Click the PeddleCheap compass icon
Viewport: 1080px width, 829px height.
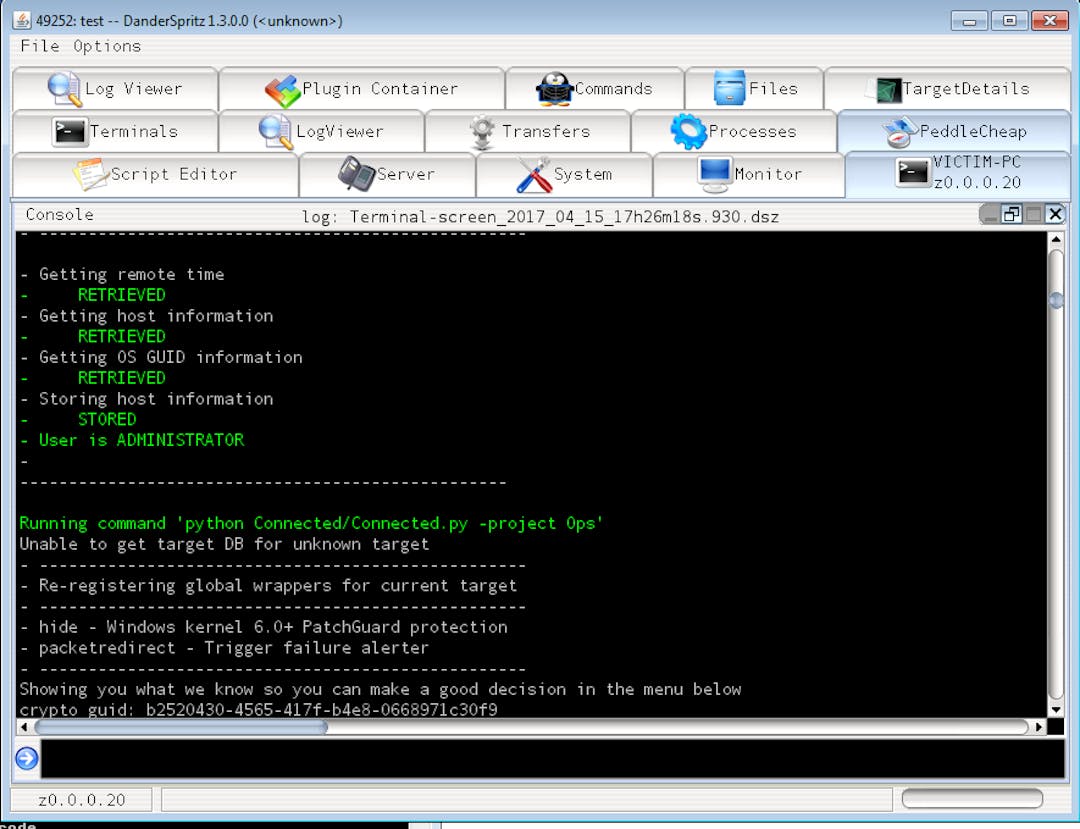[900, 132]
